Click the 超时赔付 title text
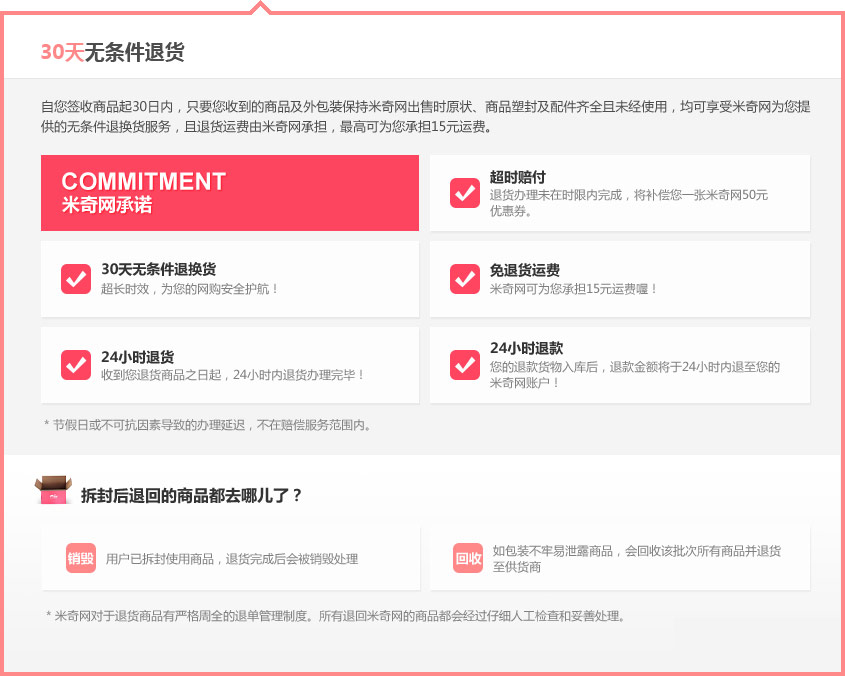Image resolution: width=845 pixels, height=676 pixels. tap(517, 177)
